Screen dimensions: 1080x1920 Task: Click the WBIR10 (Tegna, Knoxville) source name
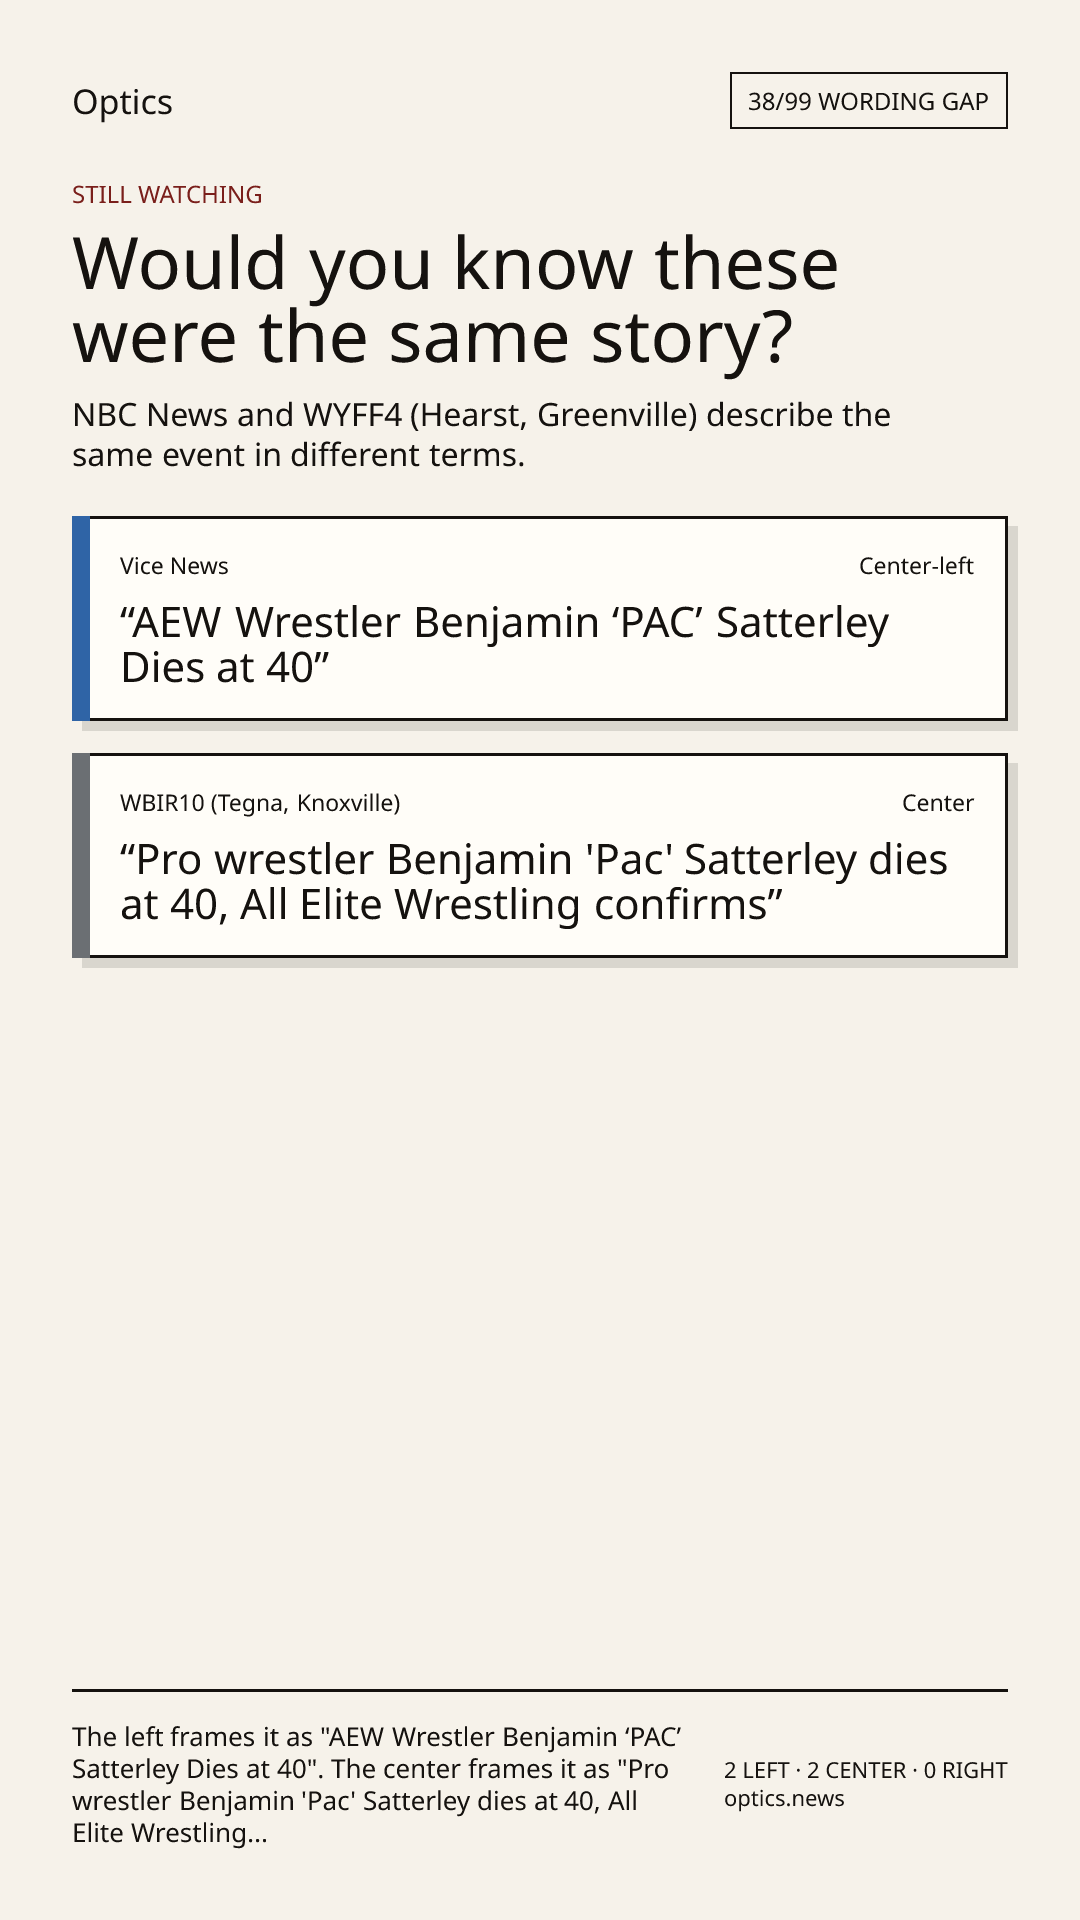pos(260,803)
